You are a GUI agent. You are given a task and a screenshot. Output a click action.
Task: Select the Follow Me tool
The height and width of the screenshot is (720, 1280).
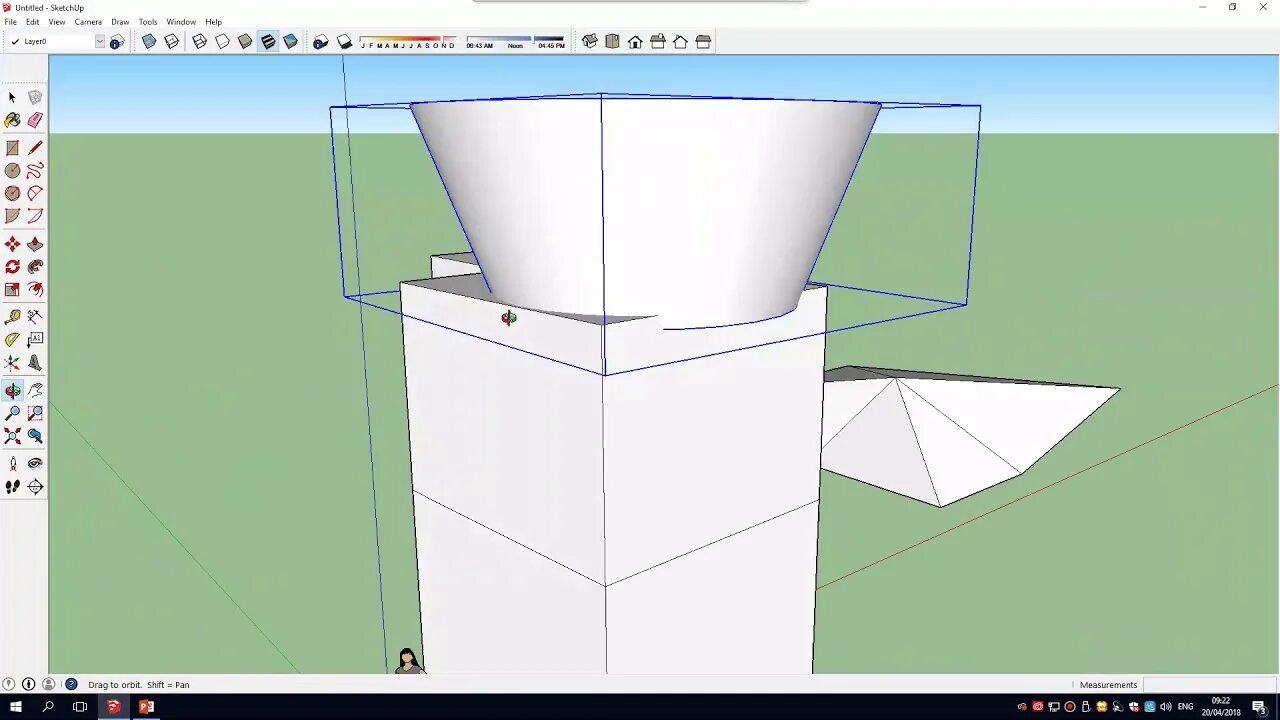(x=35, y=267)
